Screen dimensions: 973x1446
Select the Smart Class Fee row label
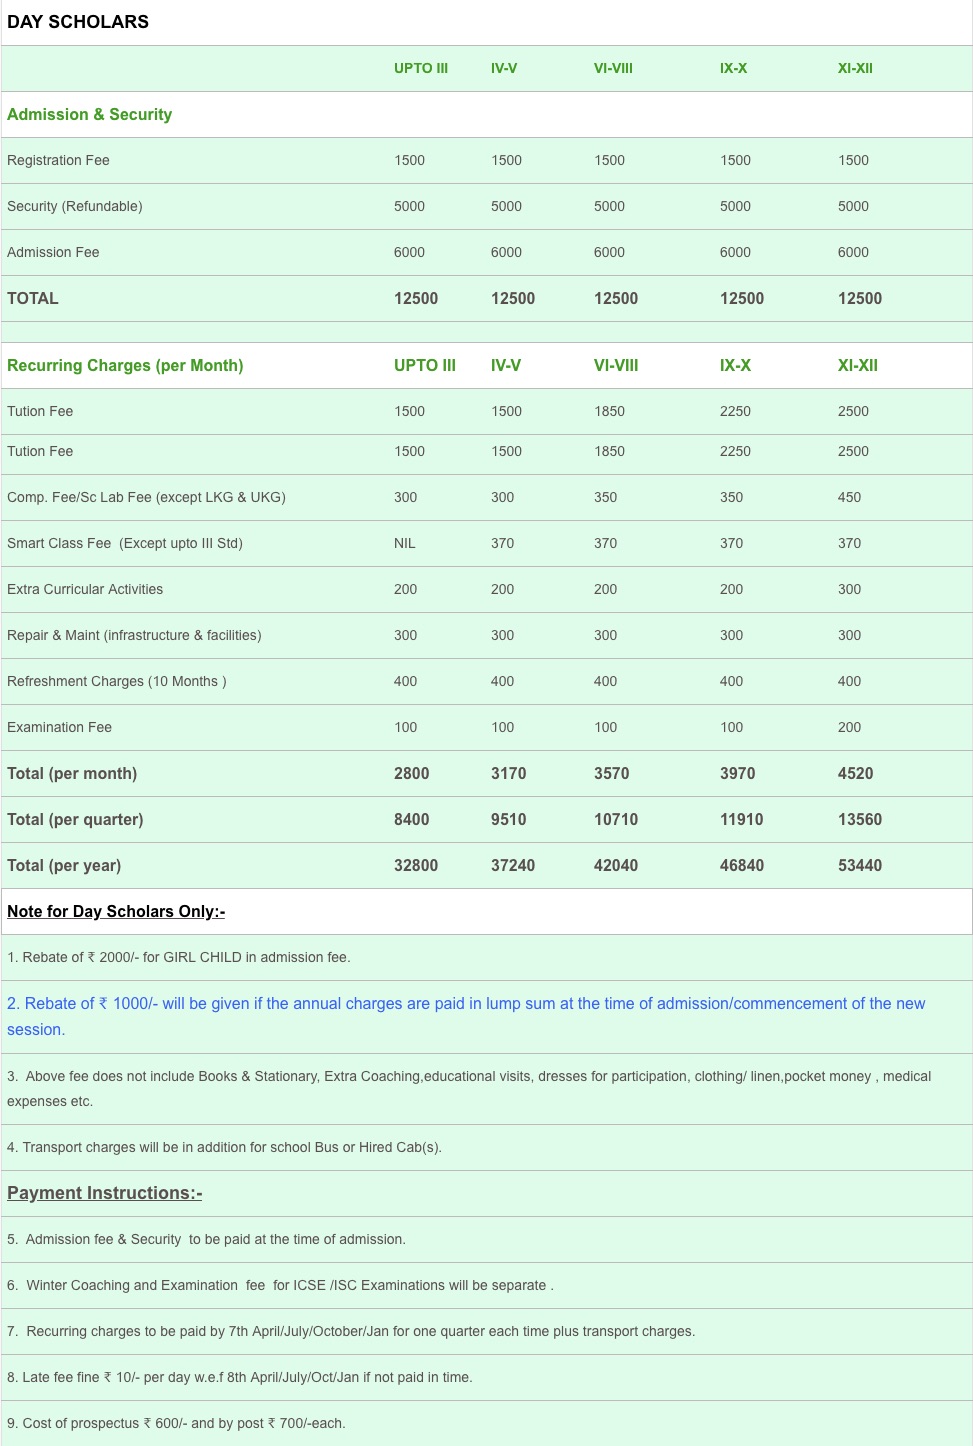(x=125, y=544)
